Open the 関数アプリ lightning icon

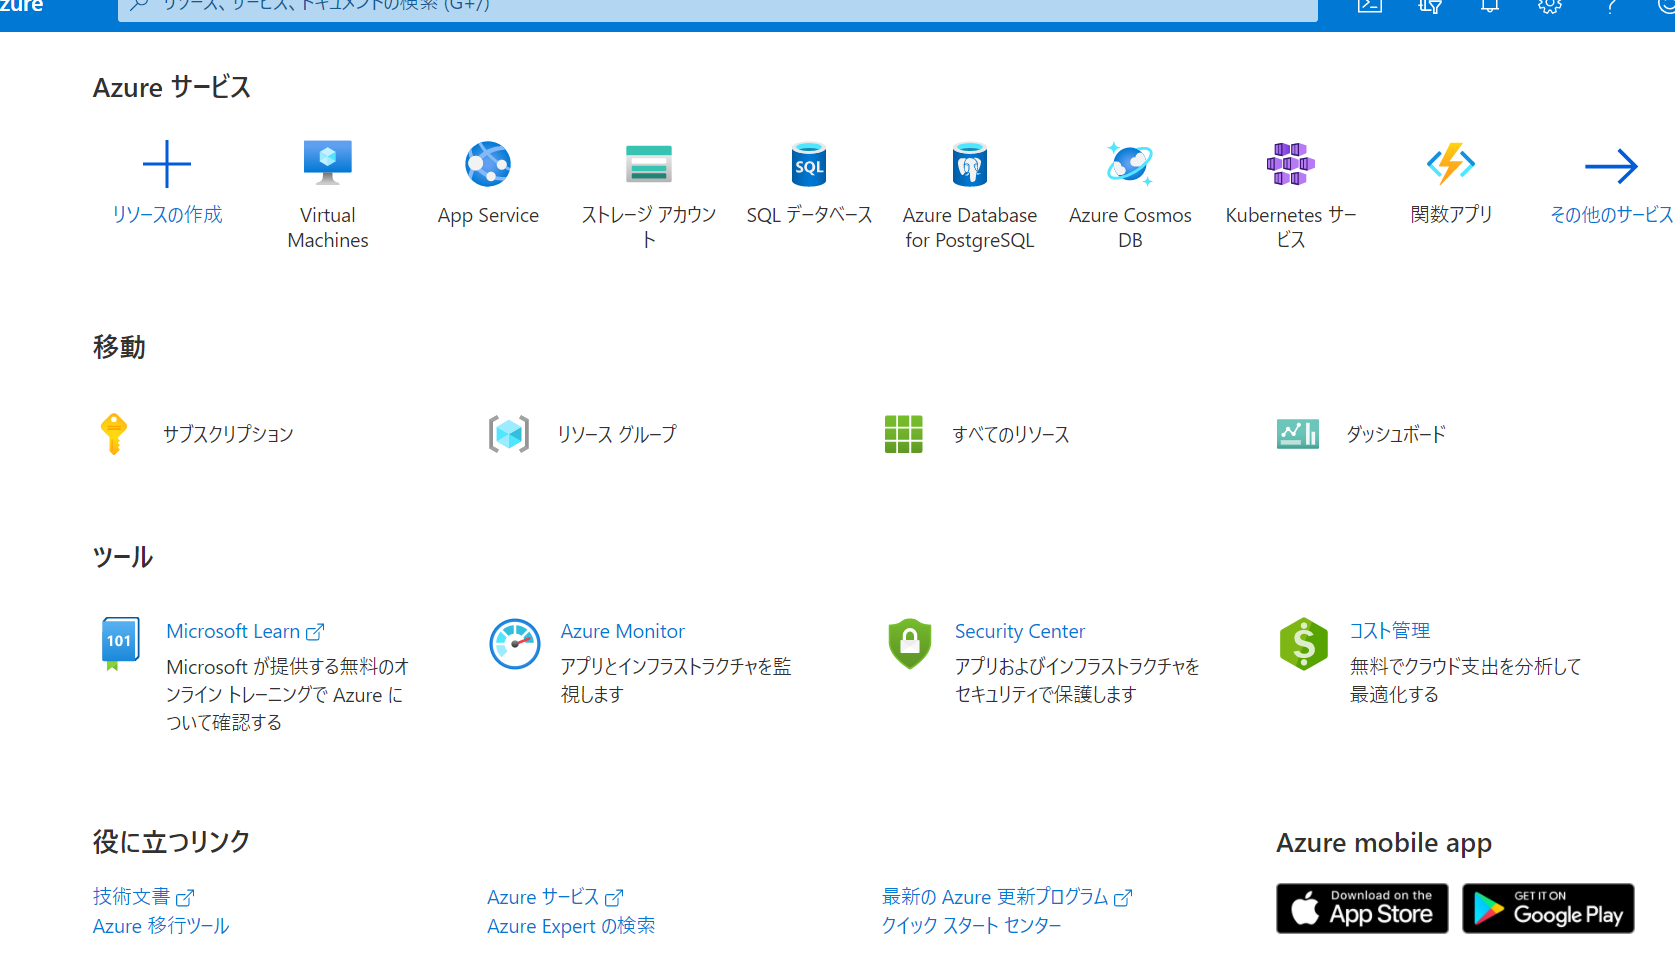tap(1451, 164)
